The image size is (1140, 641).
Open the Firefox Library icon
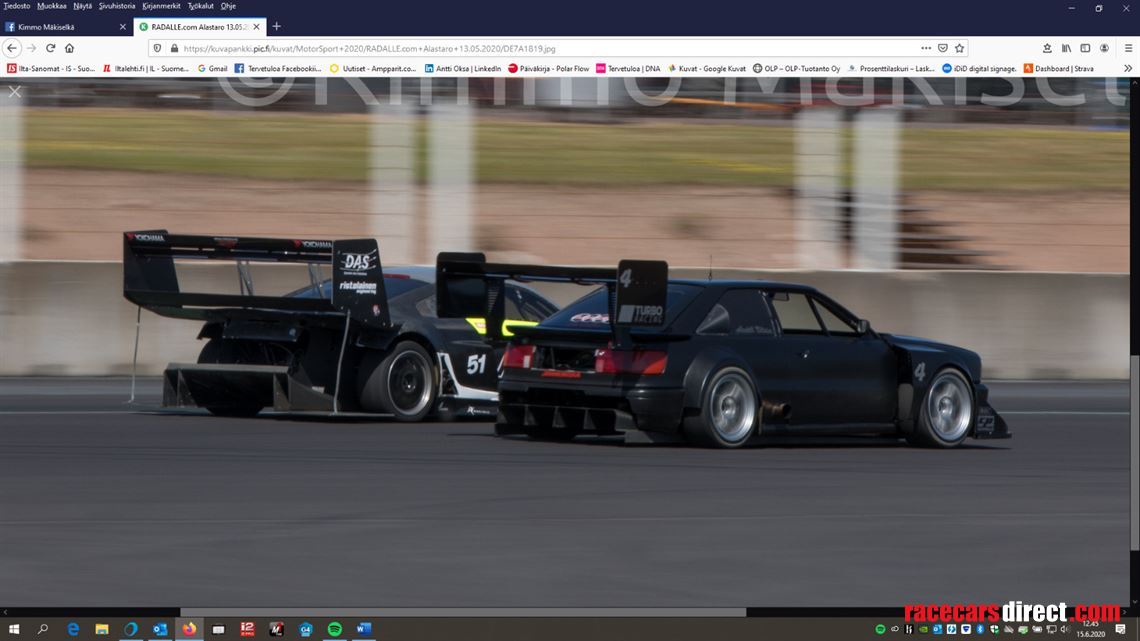pyautogui.click(x=1066, y=47)
